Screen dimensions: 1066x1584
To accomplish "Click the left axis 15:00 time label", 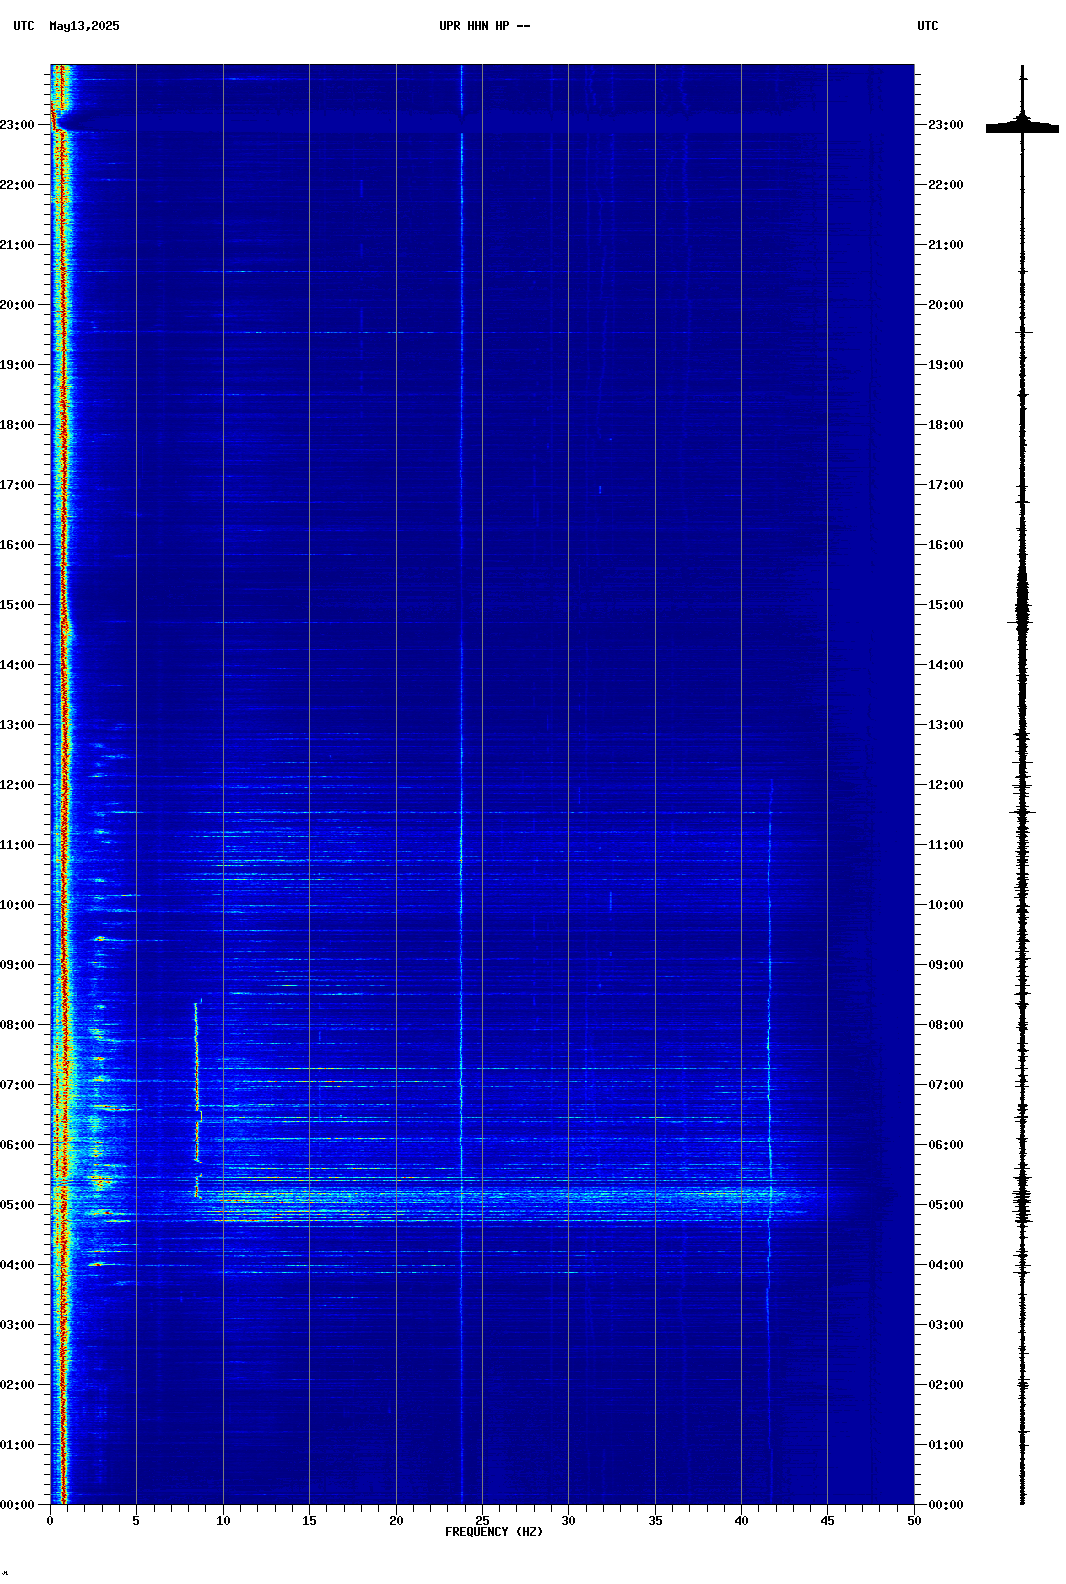I will click(x=17, y=605).
